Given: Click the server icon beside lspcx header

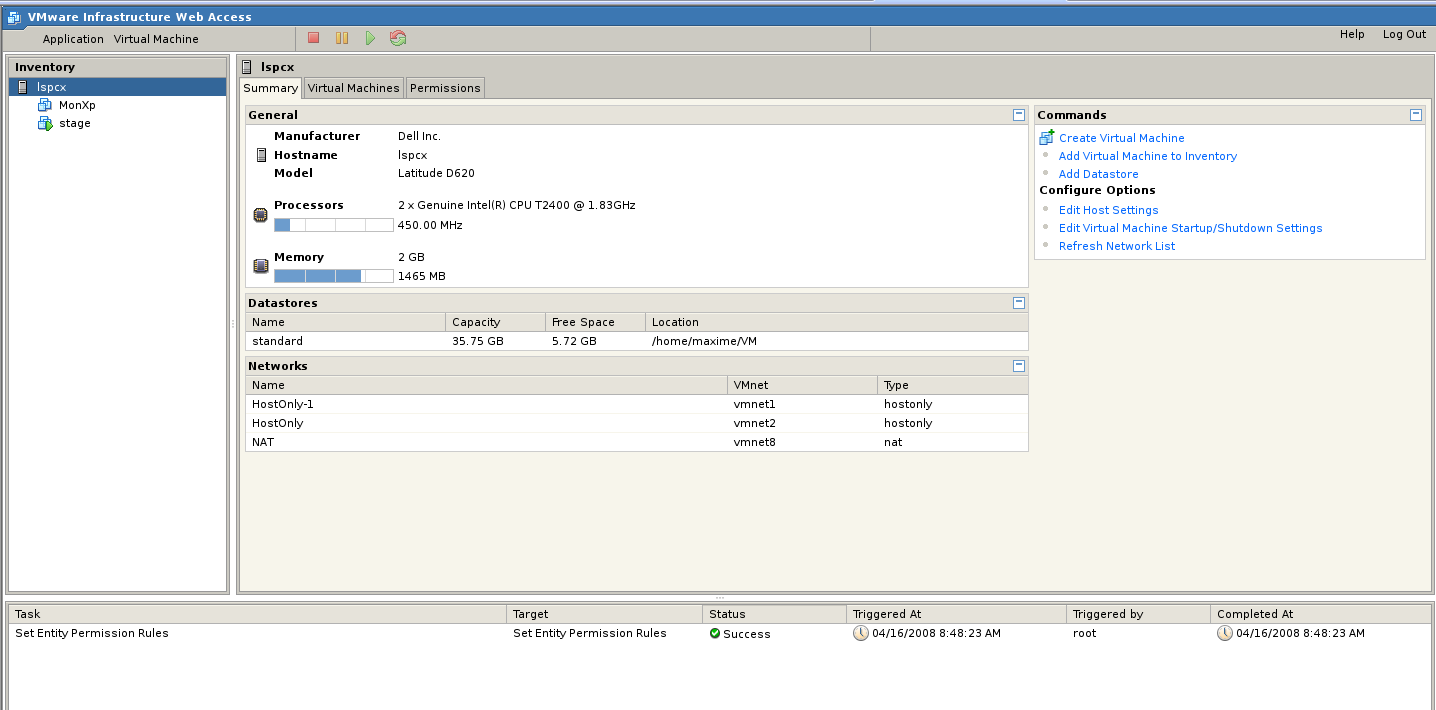Looking at the screenshot, I should coord(248,67).
